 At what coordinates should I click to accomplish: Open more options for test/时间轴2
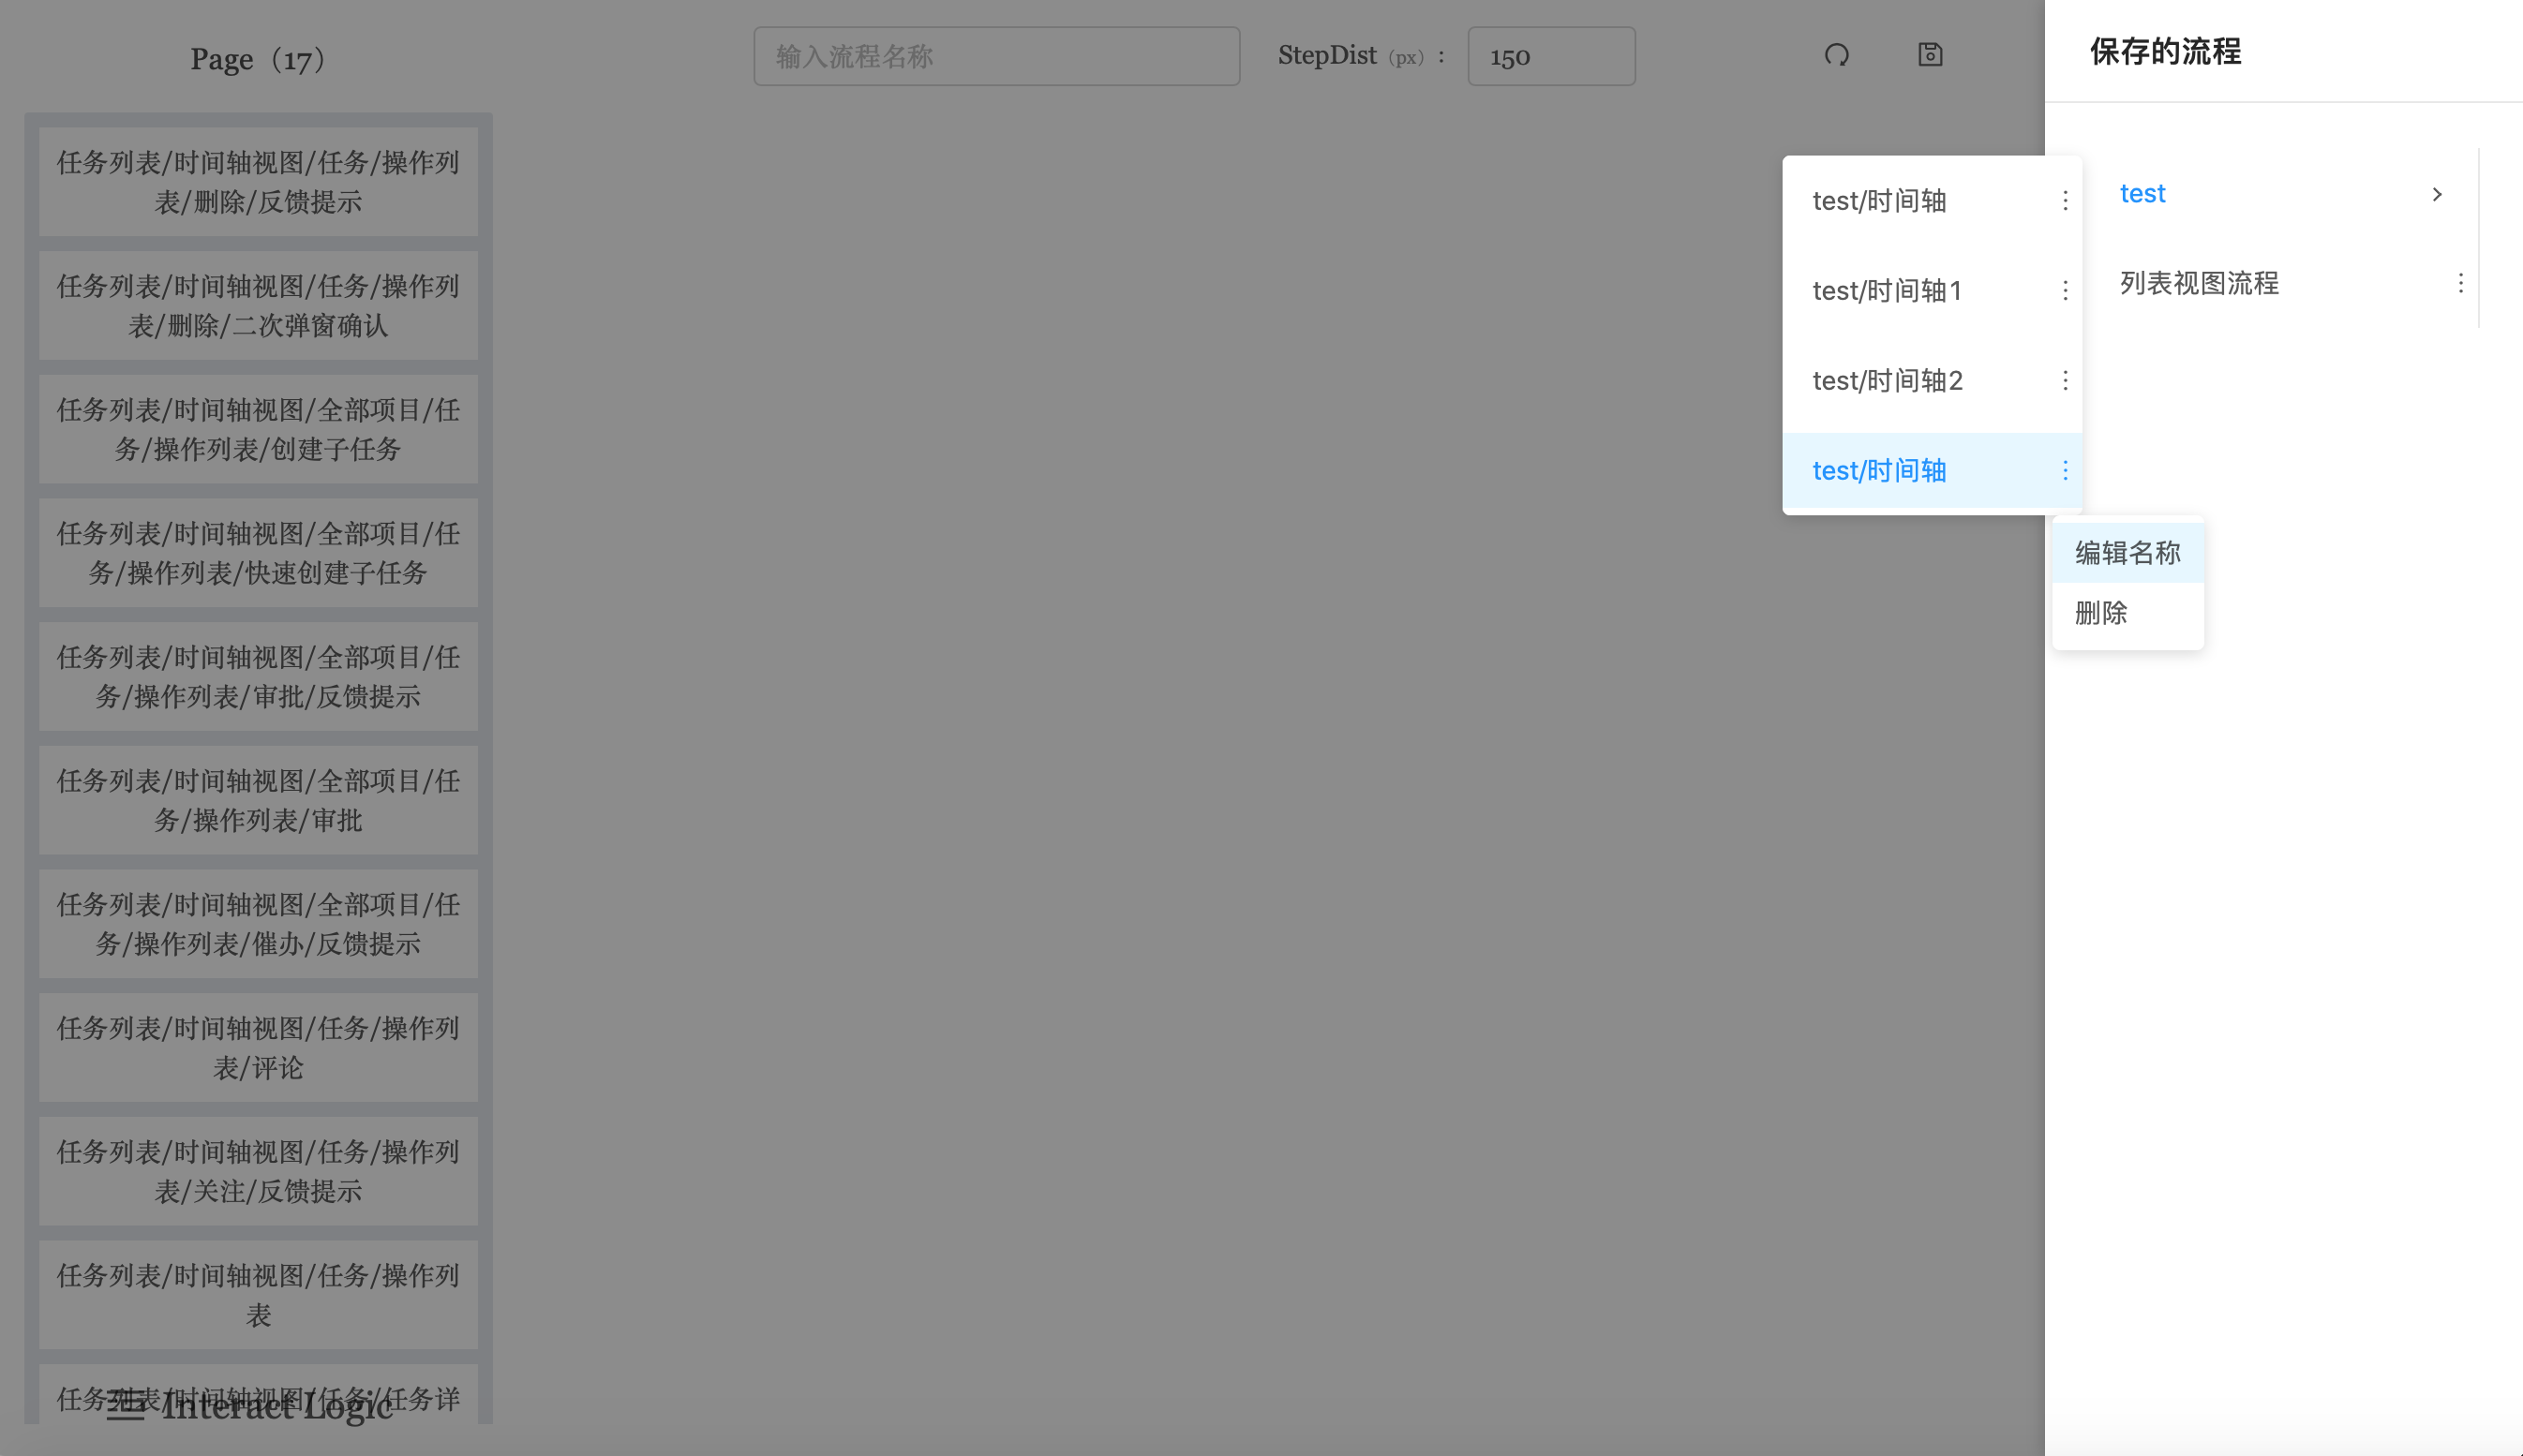point(2065,381)
